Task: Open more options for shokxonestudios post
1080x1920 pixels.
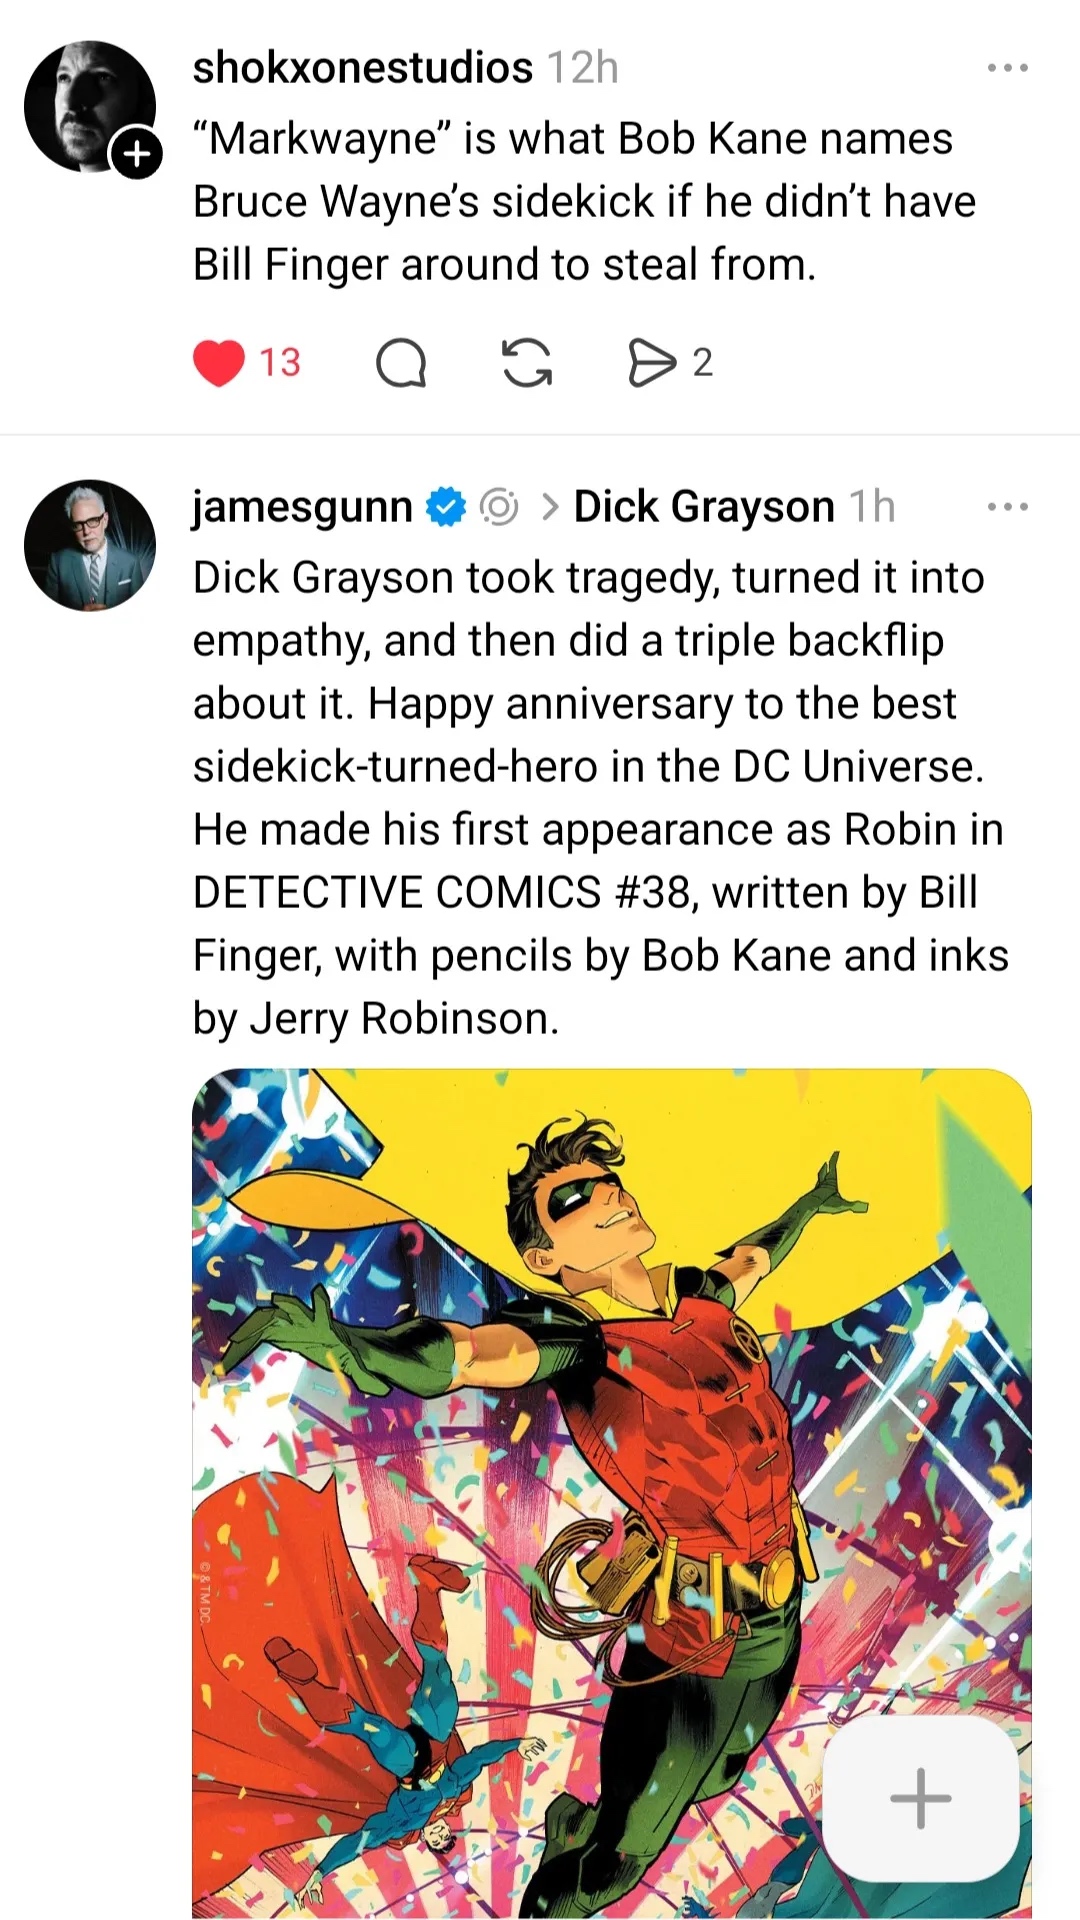Action: pos(1007,68)
